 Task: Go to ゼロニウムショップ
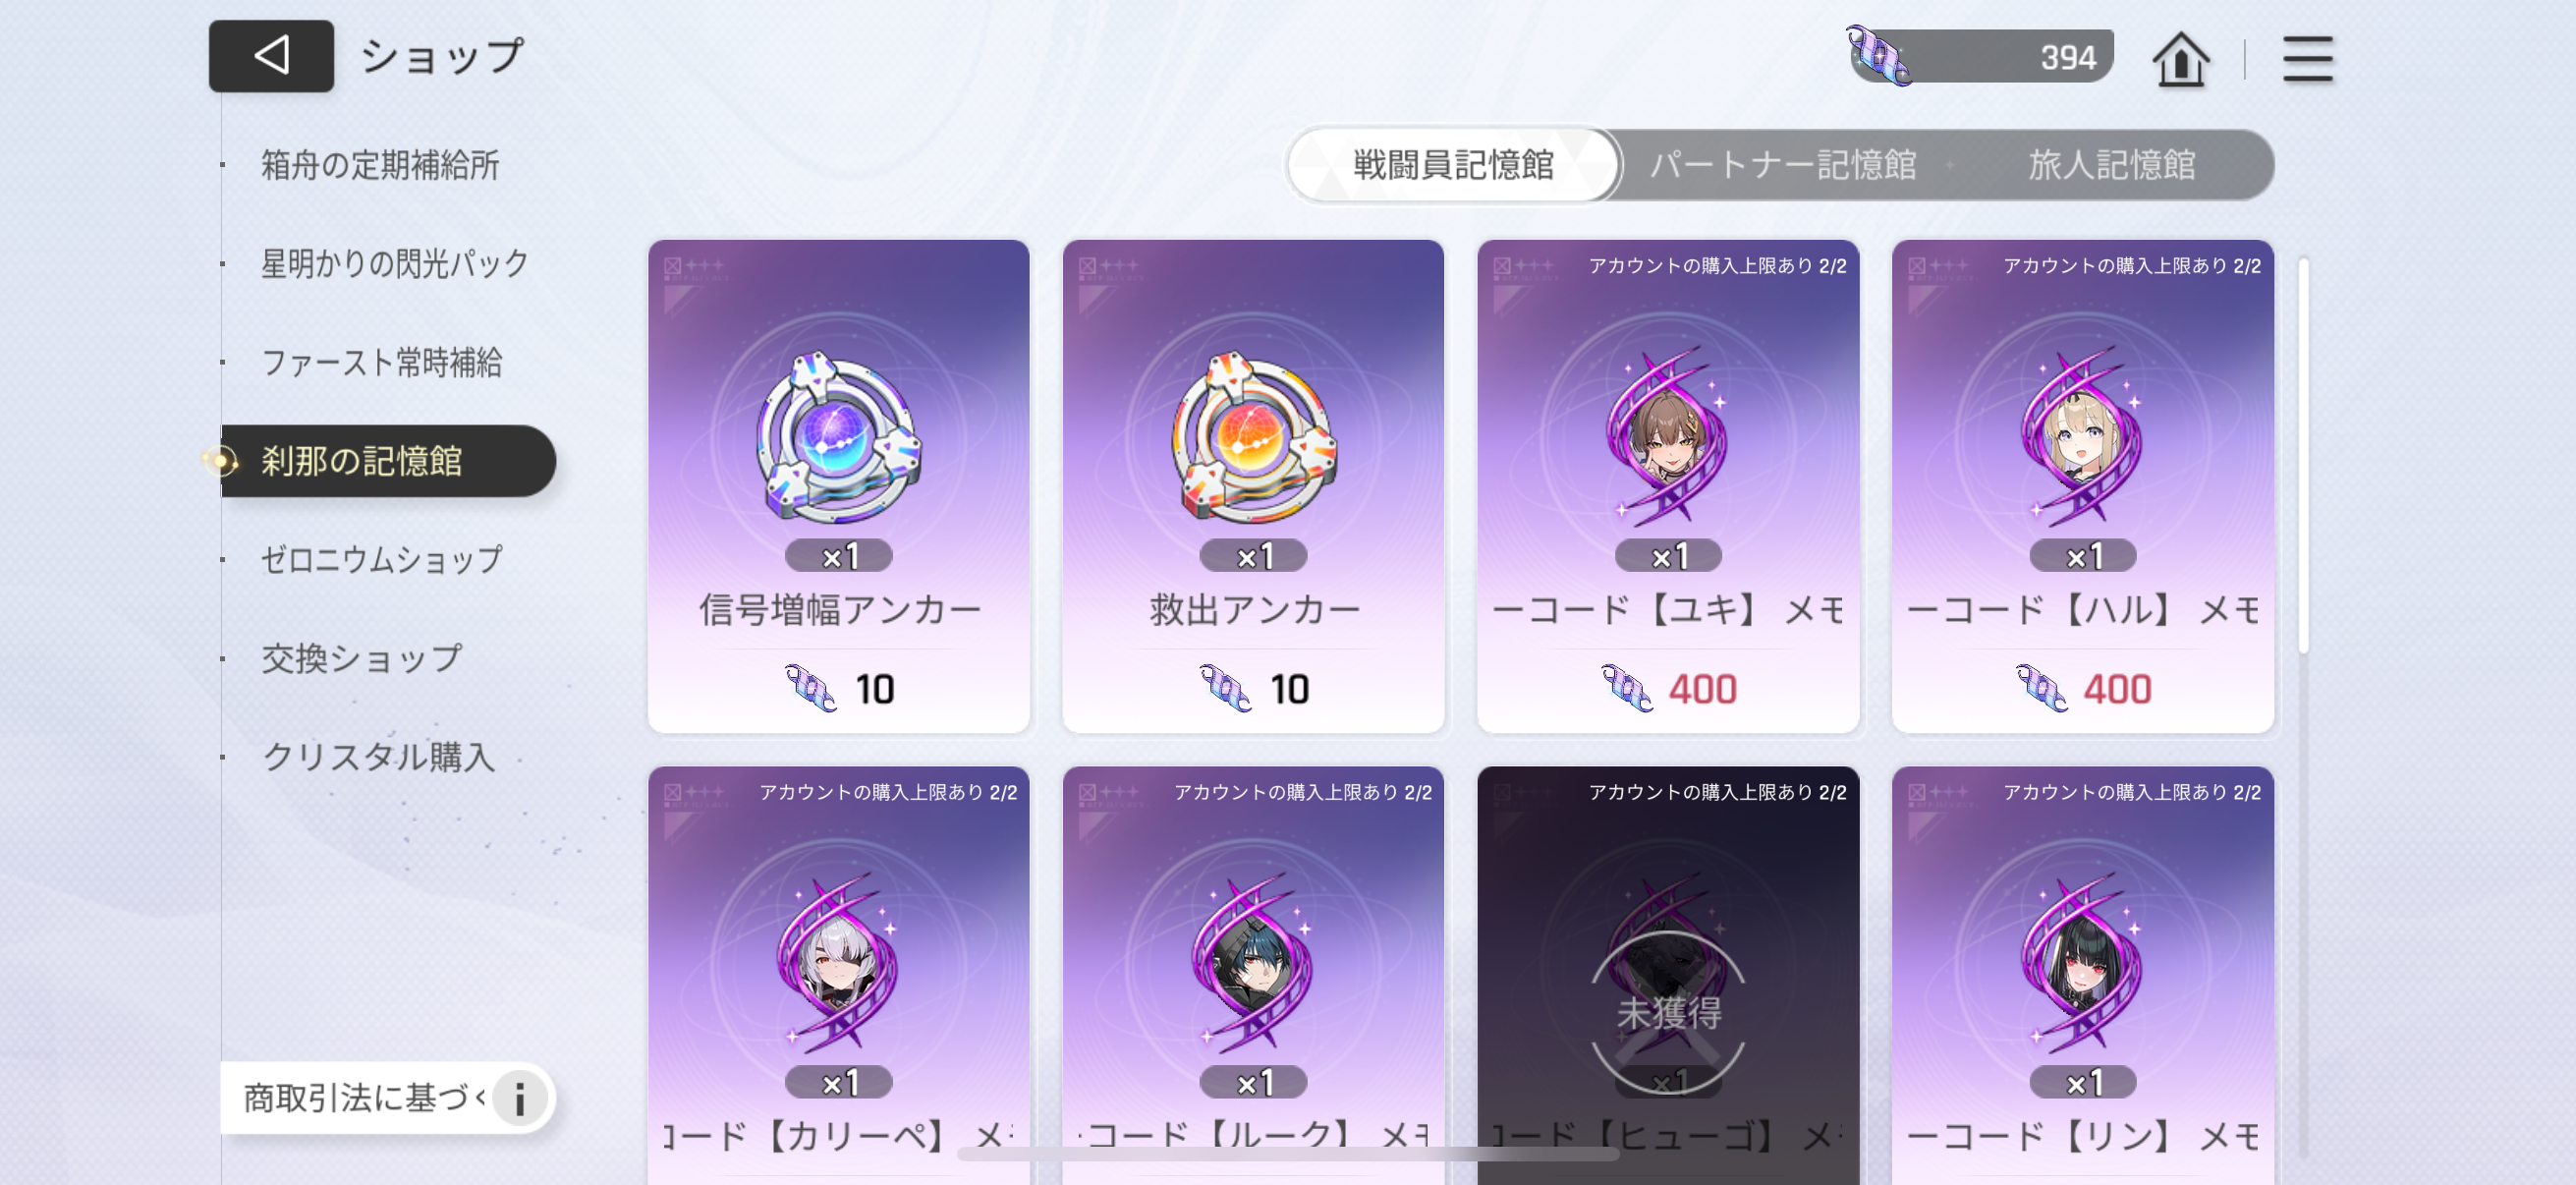coord(381,559)
